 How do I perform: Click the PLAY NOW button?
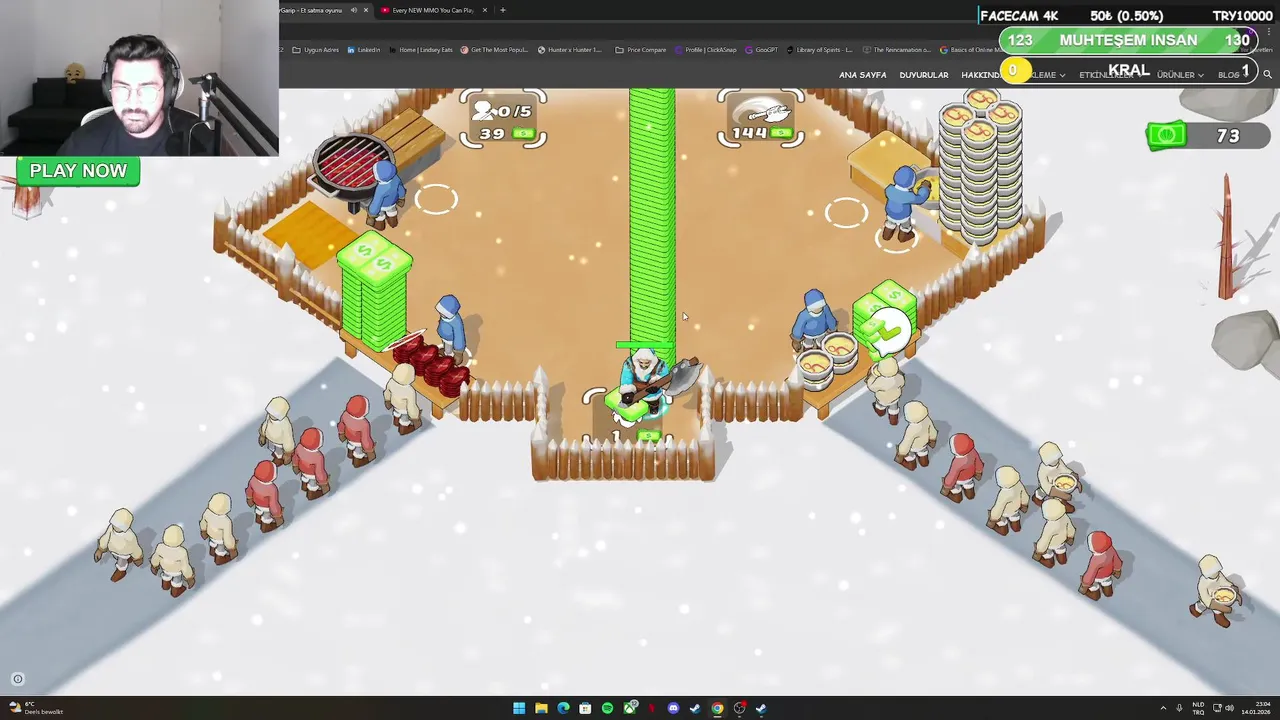click(x=78, y=171)
